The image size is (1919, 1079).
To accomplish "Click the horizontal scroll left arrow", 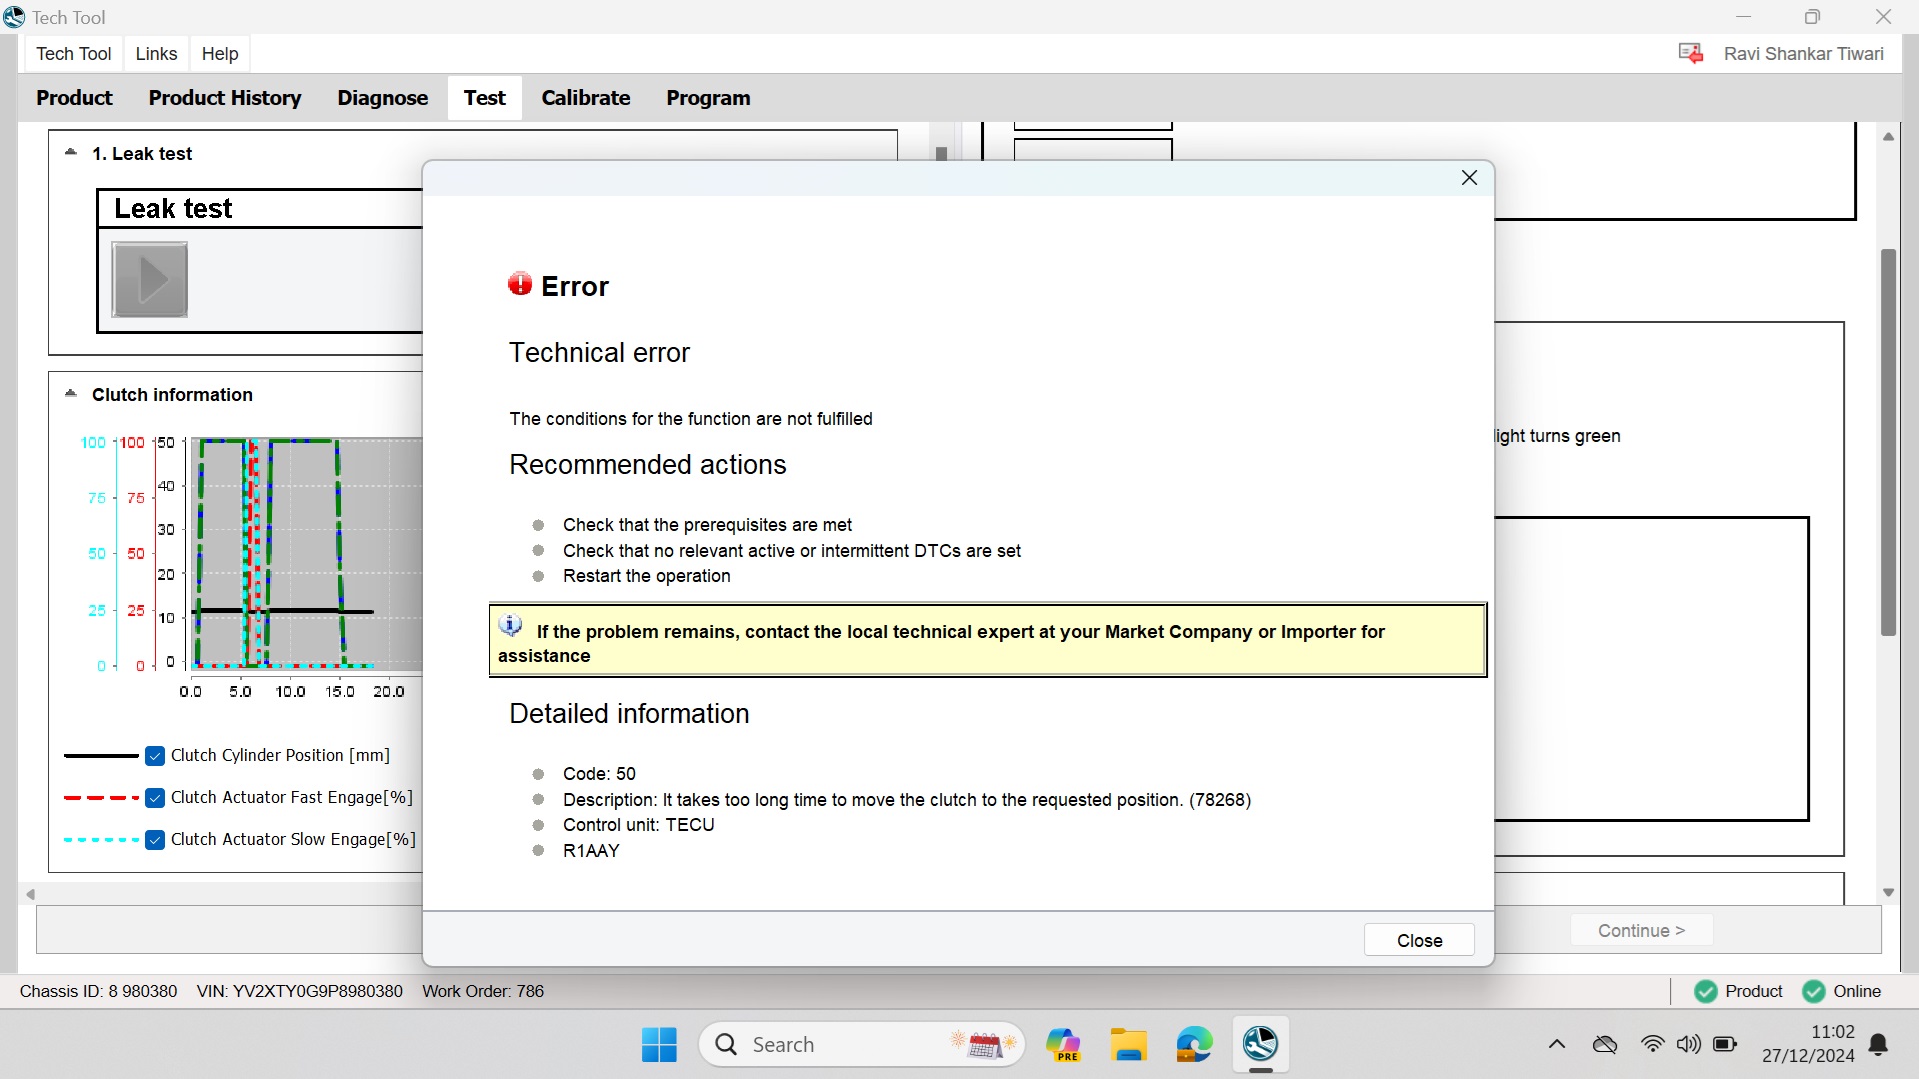I will pos(31,894).
